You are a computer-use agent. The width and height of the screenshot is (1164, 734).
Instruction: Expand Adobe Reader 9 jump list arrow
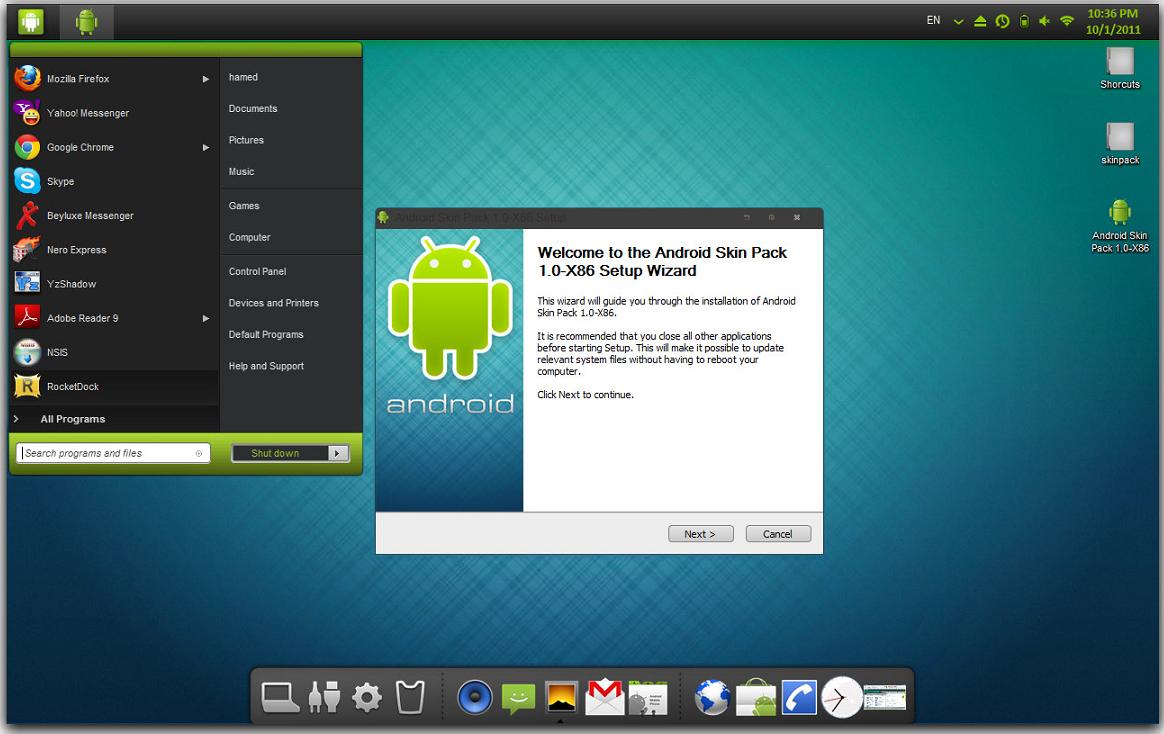coord(206,318)
